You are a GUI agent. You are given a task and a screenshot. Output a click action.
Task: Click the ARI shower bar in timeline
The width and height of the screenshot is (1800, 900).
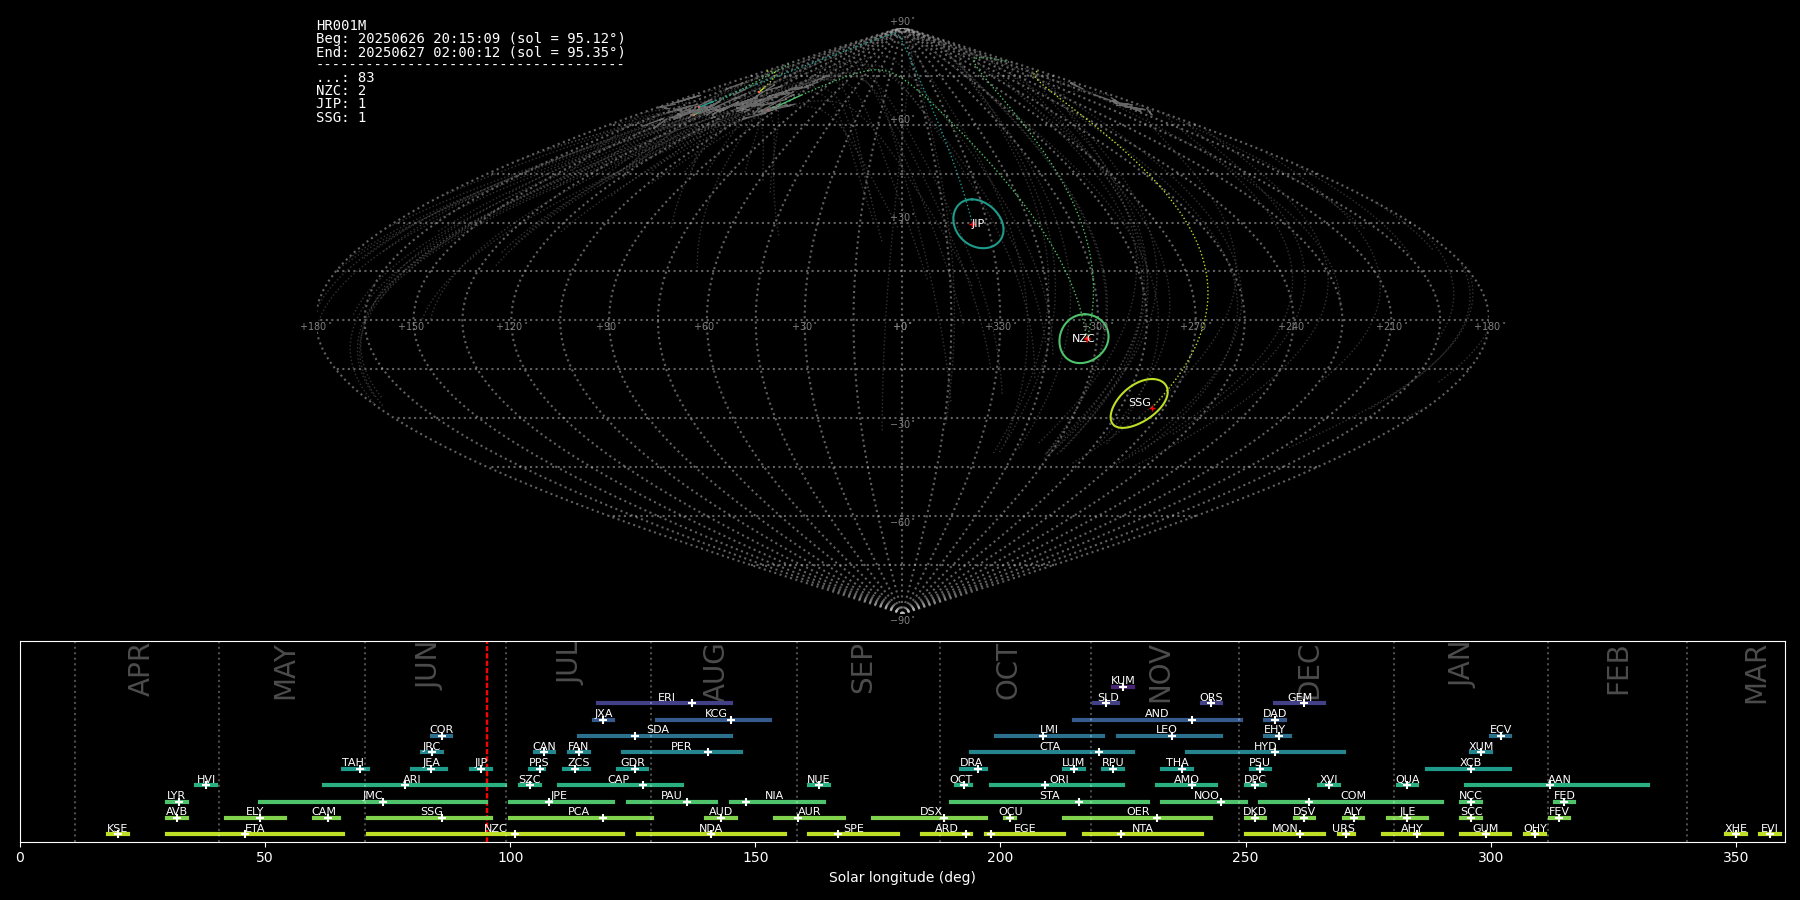pos(414,785)
